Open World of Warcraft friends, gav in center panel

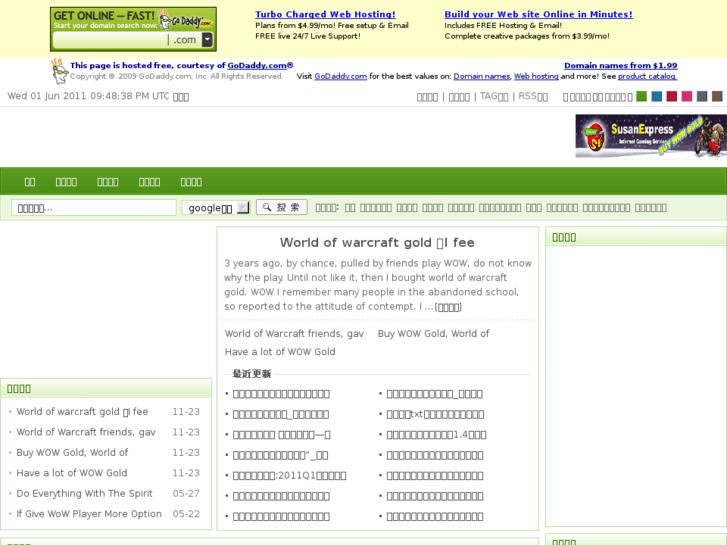click(x=294, y=333)
